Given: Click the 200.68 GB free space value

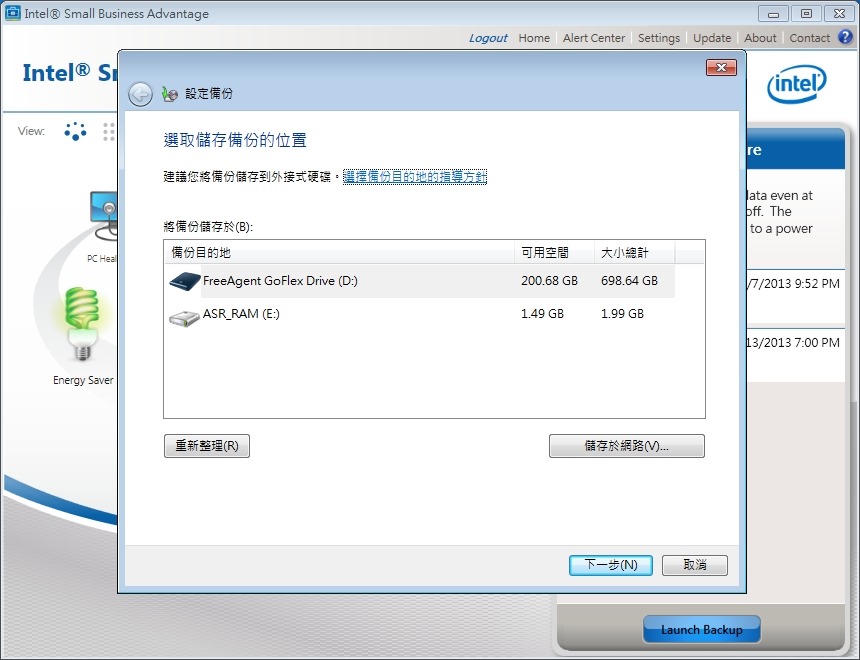Looking at the screenshot, I should pos(549,281).
